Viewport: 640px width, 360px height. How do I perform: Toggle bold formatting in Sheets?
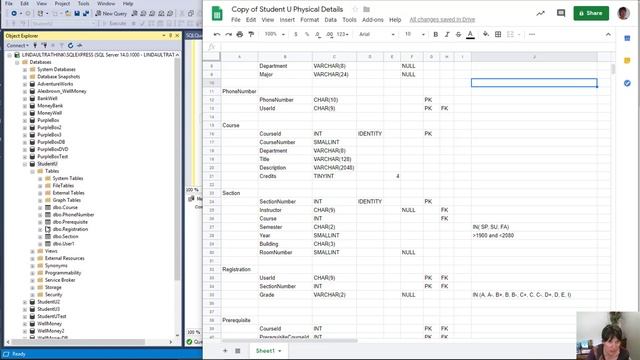[x=436, y=34]
